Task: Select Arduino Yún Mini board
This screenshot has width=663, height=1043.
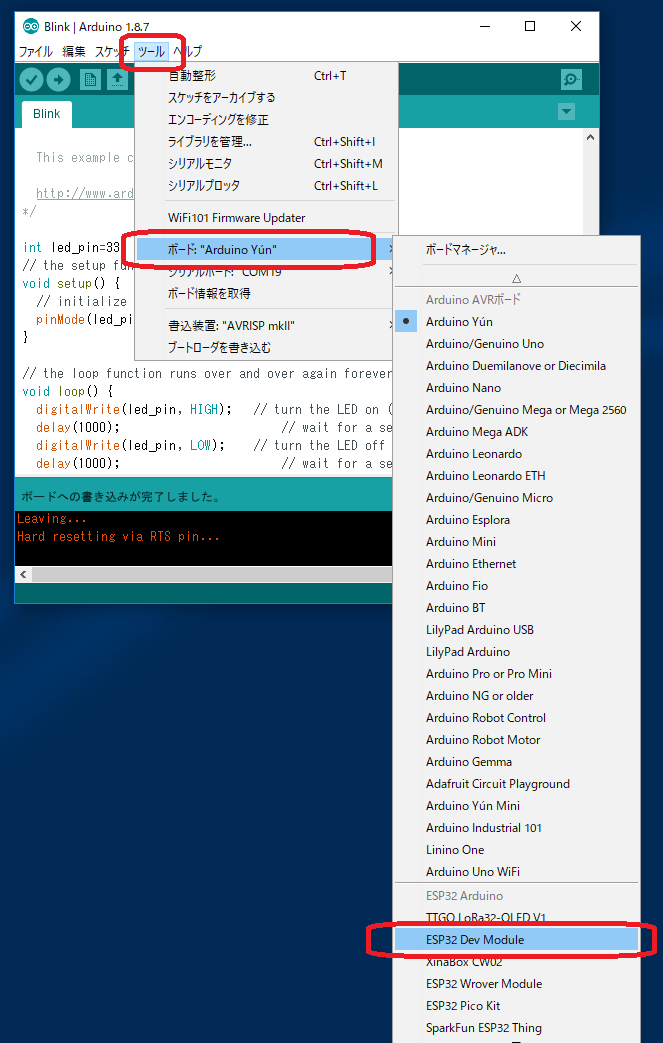Action: pyautogui.click(x=517, y=806)
